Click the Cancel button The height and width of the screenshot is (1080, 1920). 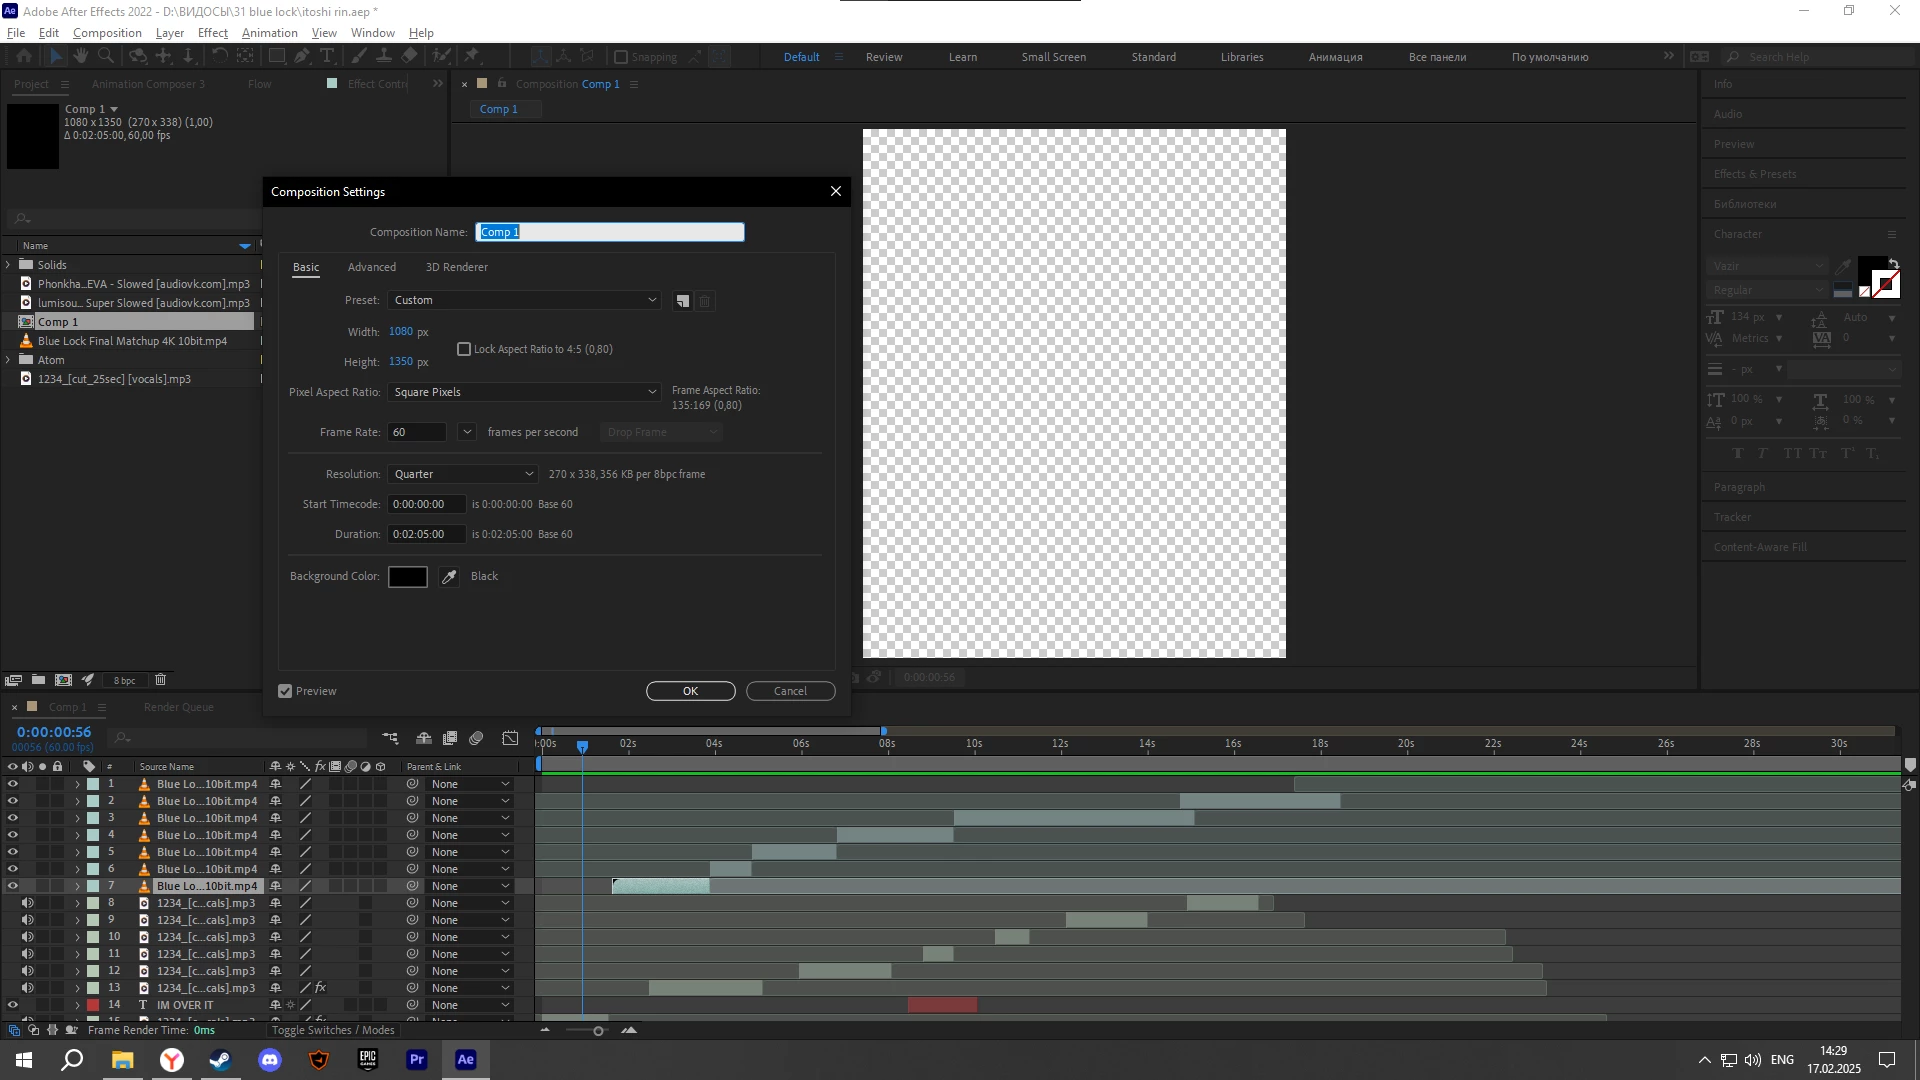(790, 691)
